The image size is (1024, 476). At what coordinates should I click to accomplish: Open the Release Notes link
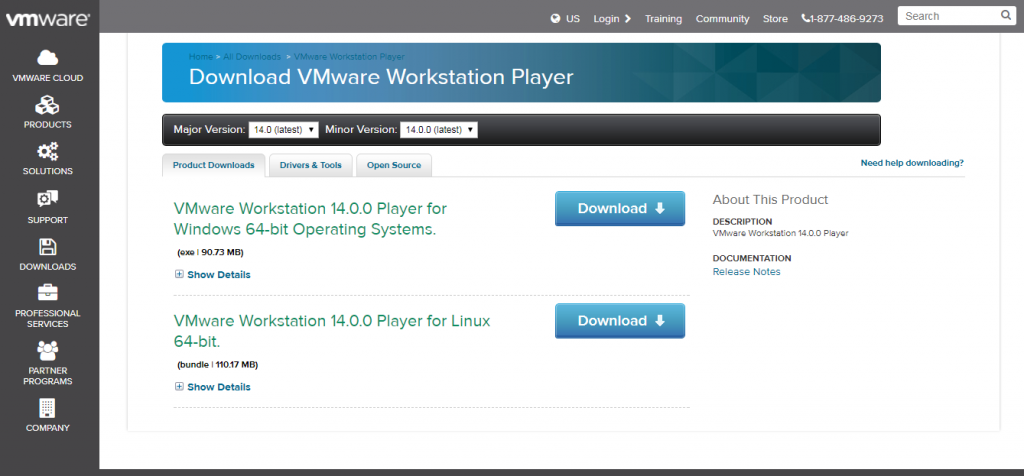pos(746,272)
